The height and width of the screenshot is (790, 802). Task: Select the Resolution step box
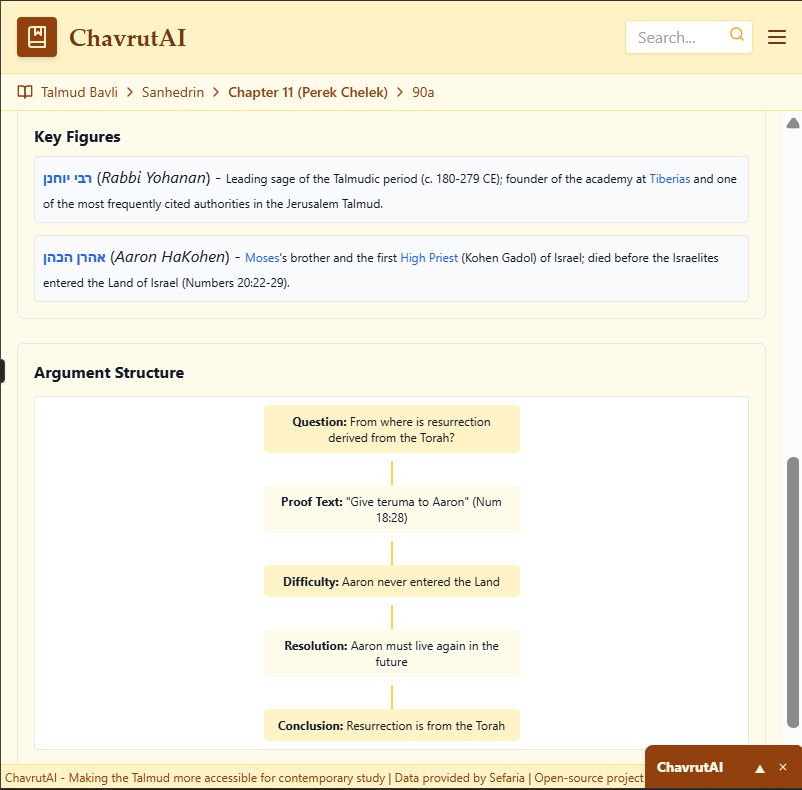click(x=391, y=653)
